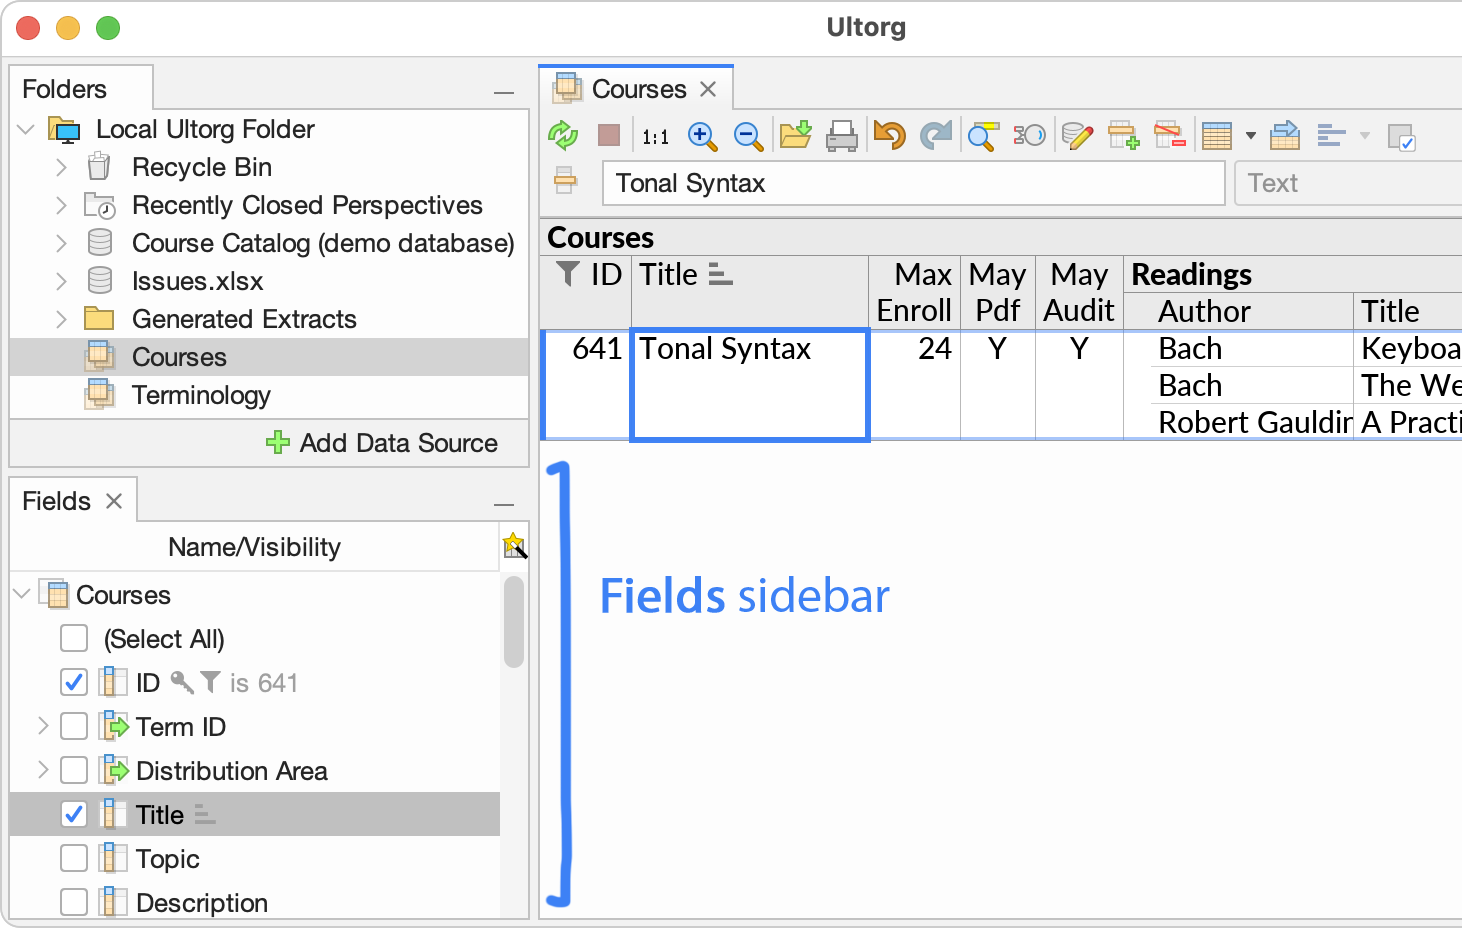The width and height of the screenshot is (1462, 928).
Task: Click the 1:1 zoom reset icon
Action: pos(655,136)
